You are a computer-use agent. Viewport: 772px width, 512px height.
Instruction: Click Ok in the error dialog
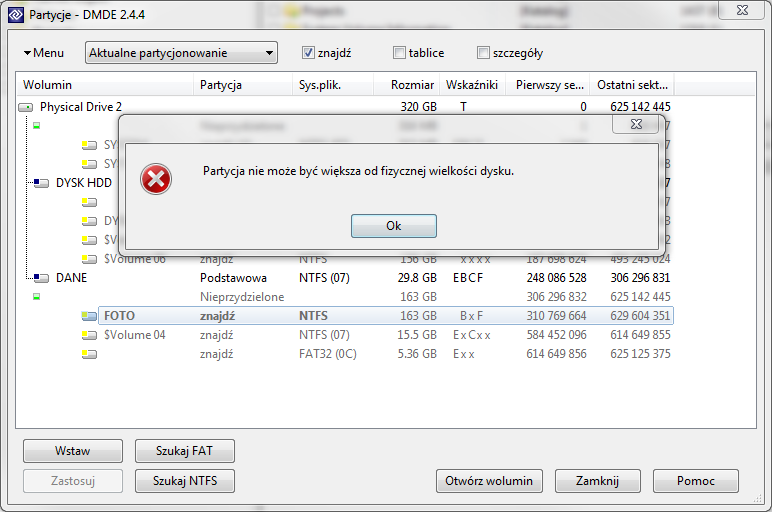(393, 226)
